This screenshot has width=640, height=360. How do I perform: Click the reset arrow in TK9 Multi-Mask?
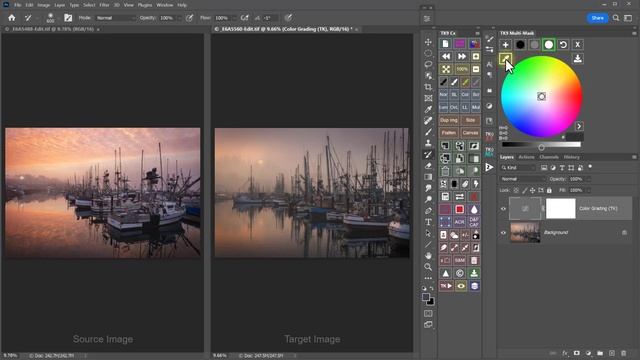(x=563, y=45)
